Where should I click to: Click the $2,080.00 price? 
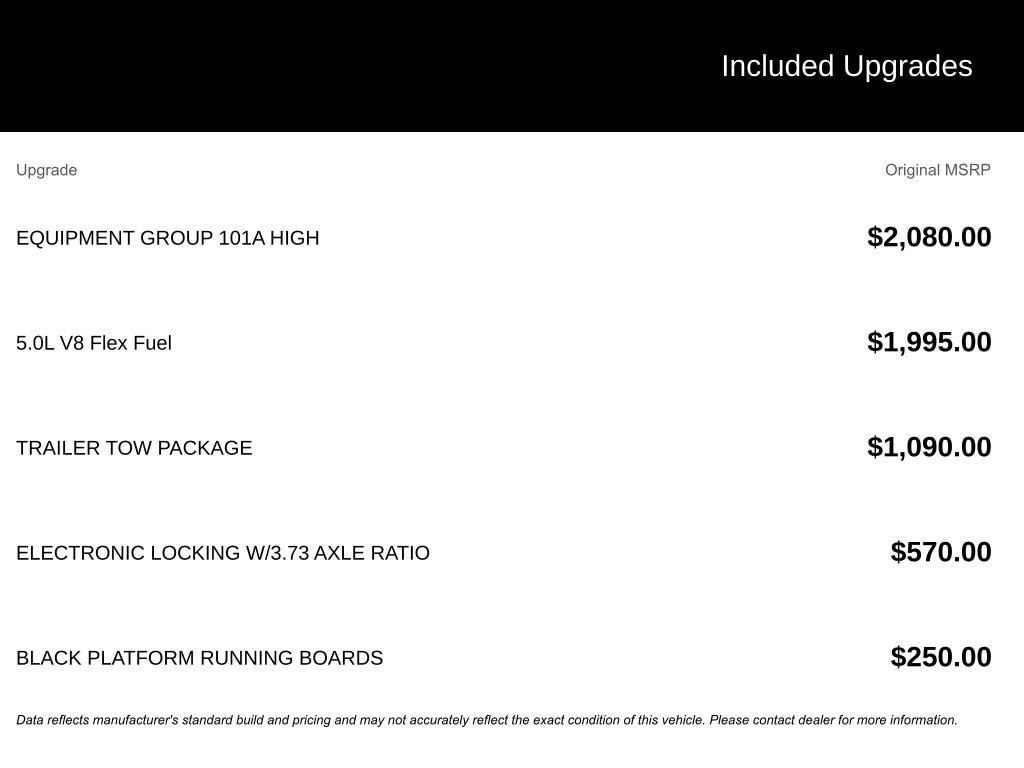[929, 237]
